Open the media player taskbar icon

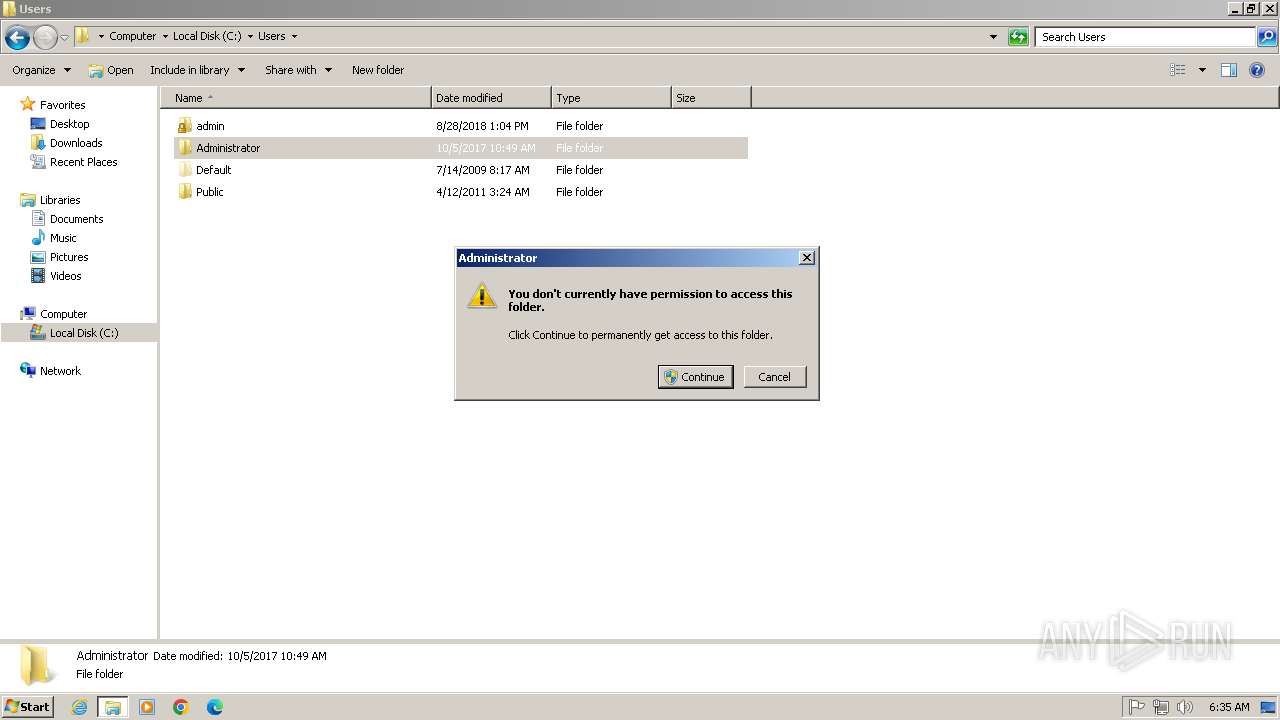point(147,707)
